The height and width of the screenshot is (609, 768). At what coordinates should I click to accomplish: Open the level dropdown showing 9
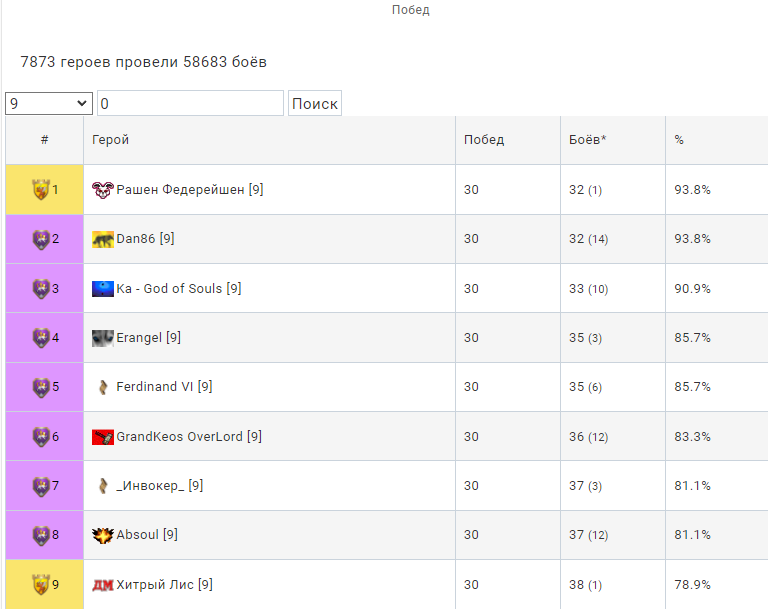point(49,103)
